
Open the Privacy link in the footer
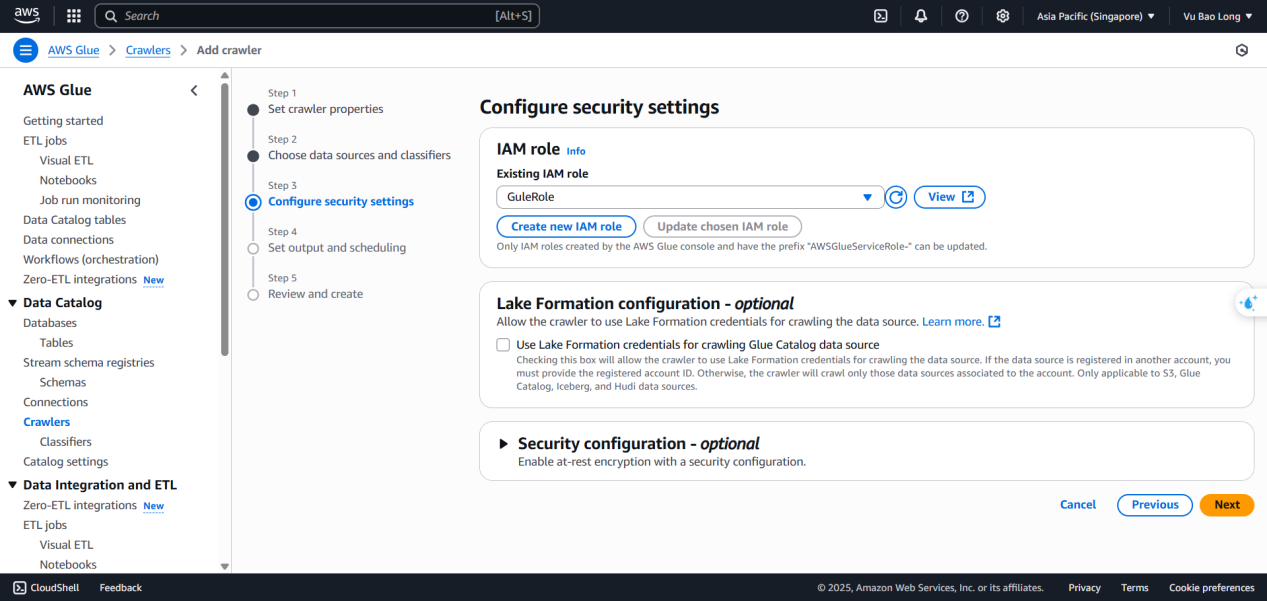1085,588
